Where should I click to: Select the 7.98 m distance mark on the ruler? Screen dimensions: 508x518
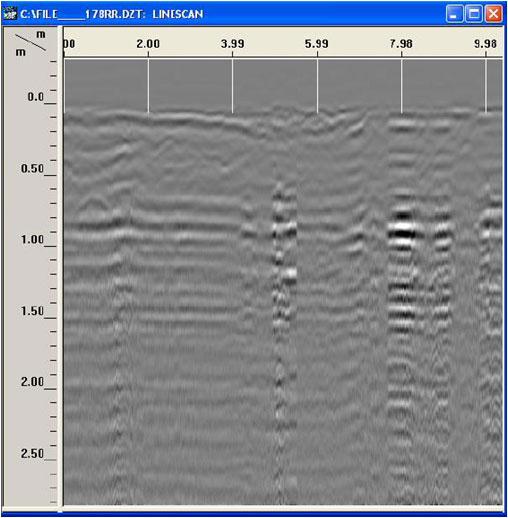pos(401,44)
